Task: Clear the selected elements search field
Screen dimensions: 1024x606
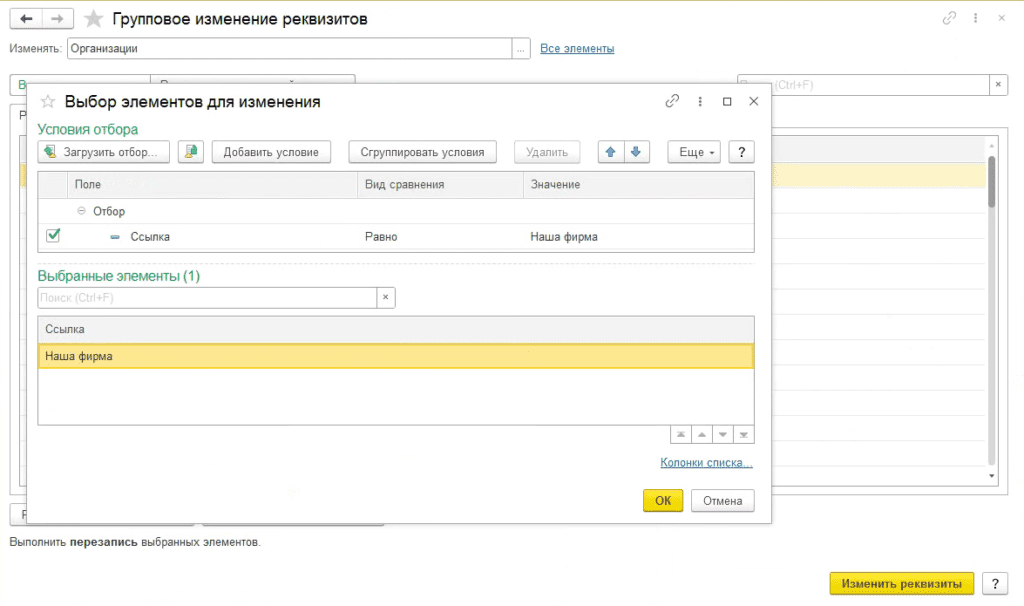Action: click(386, 298)
